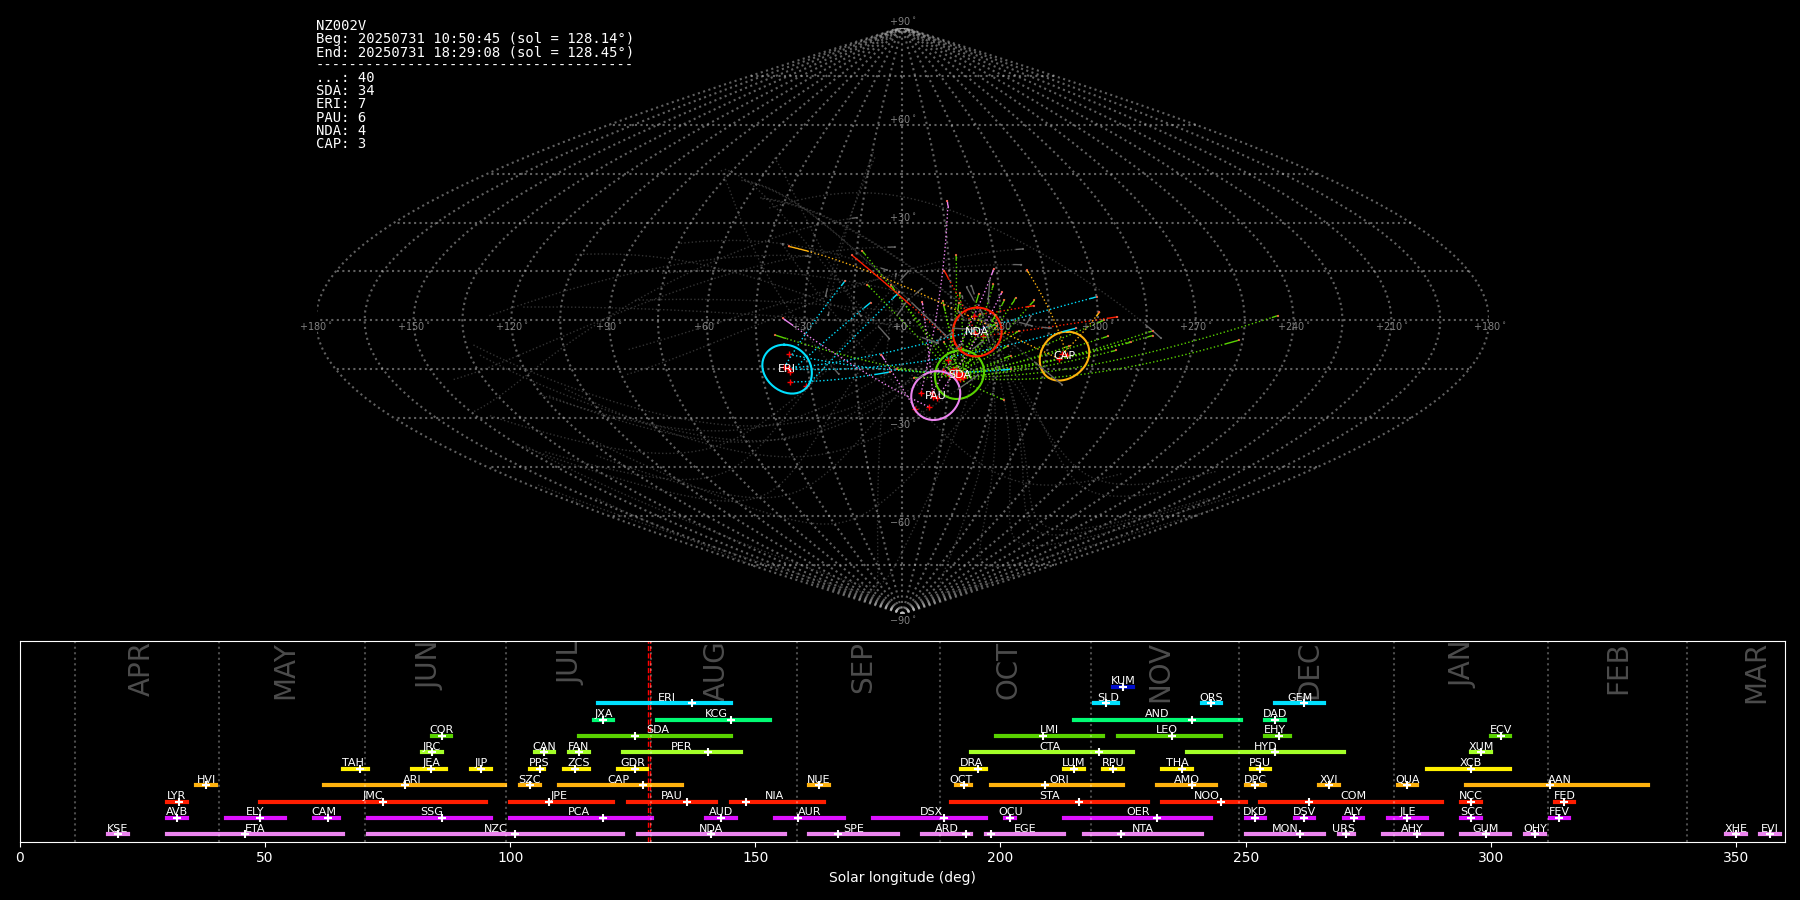Click the +120 longitude label on sky map
Image resolution: width=1800 pixels, height=900 pixels.
pyautogui.click(x=509, y=327)
